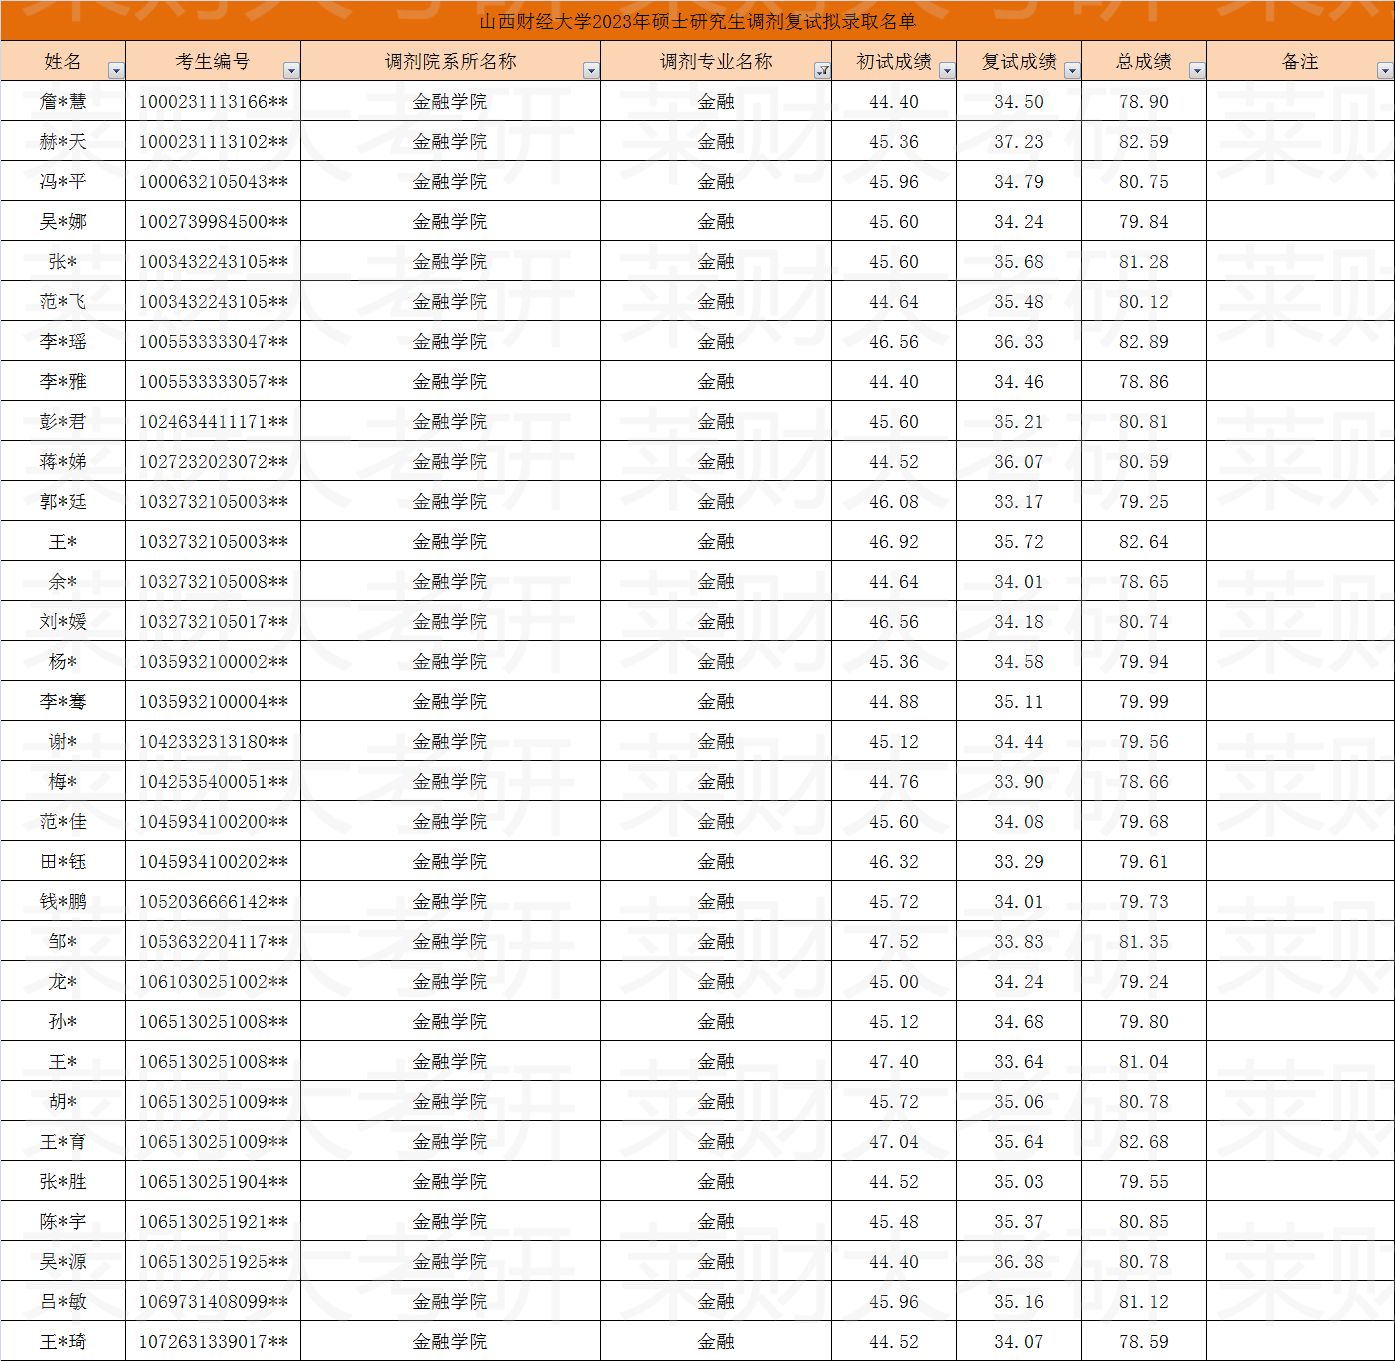Click the 复试成绩 value 37.23
1395x1361 pixels.
1018,142
